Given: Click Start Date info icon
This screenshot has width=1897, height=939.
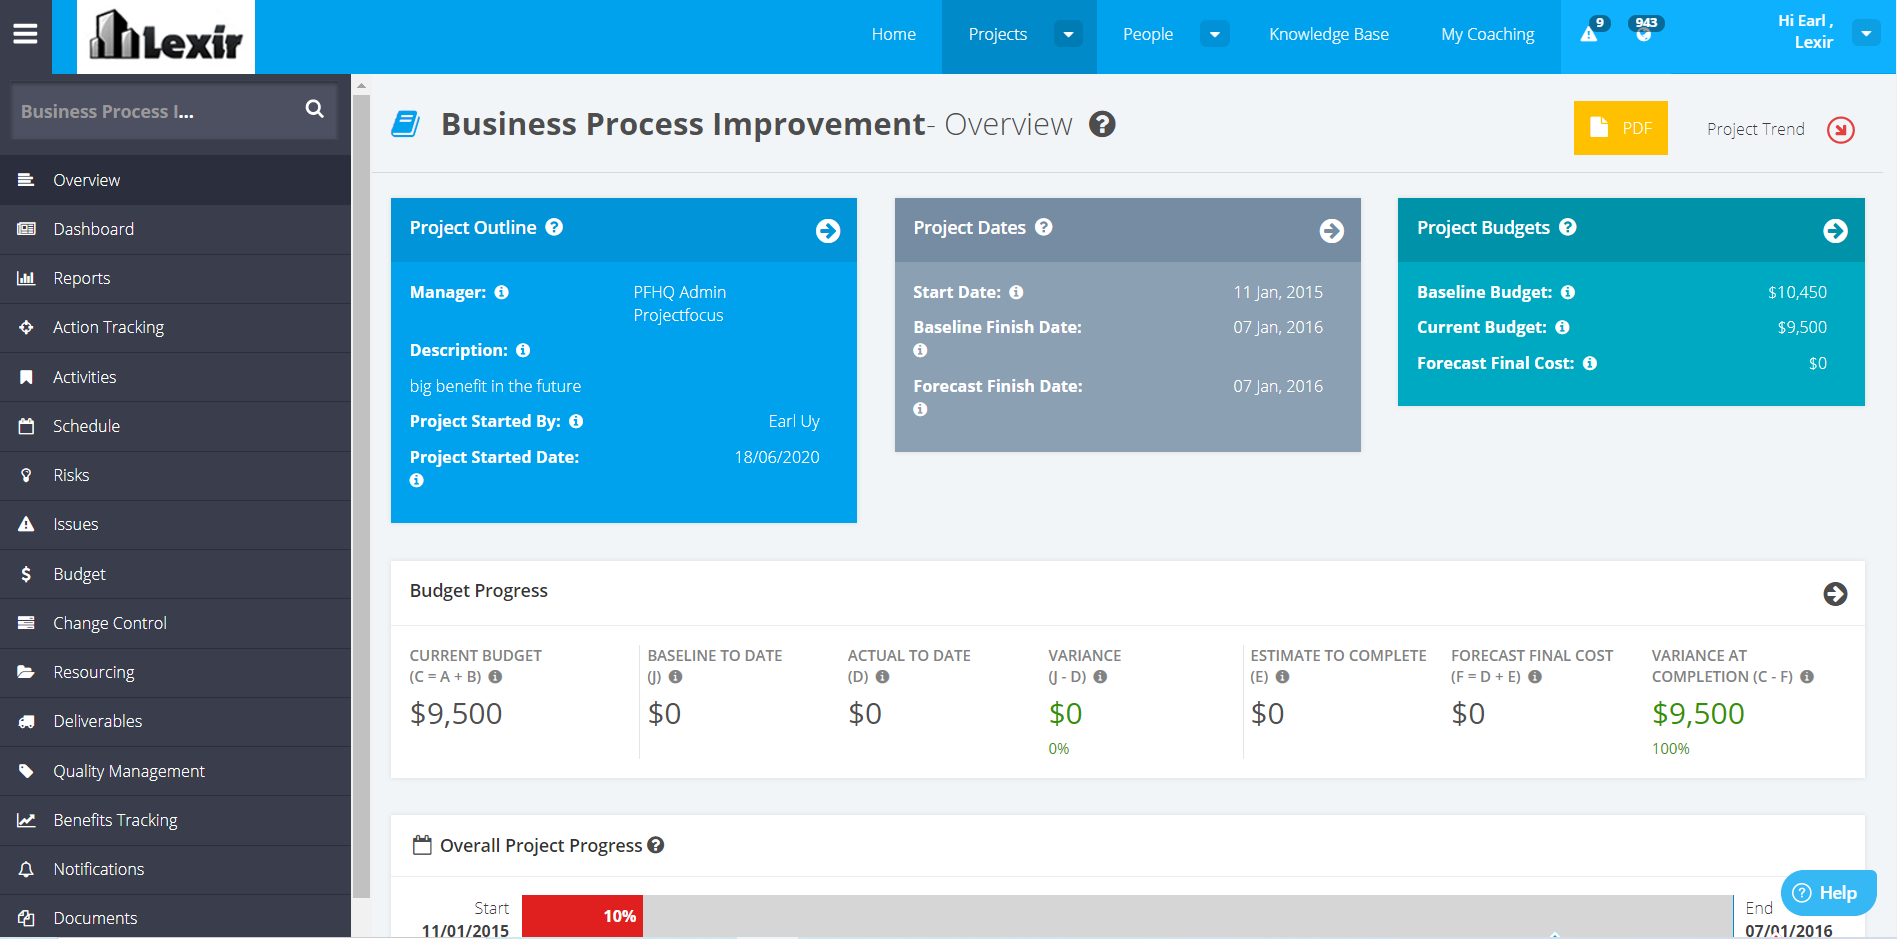Looking at the screenshot, I should (1016, 292).
